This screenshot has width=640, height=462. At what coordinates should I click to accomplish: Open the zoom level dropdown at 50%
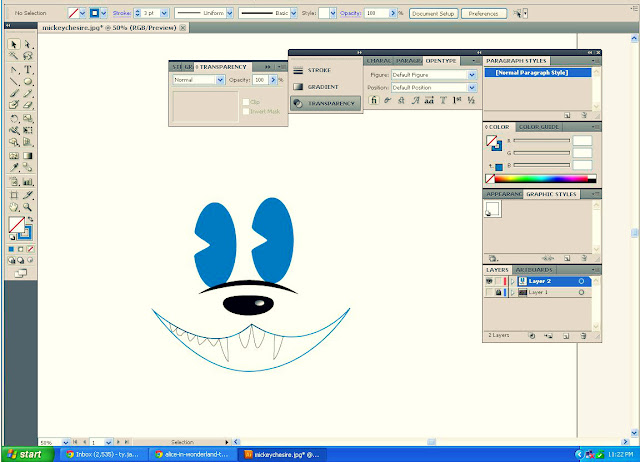click(65, 442)
